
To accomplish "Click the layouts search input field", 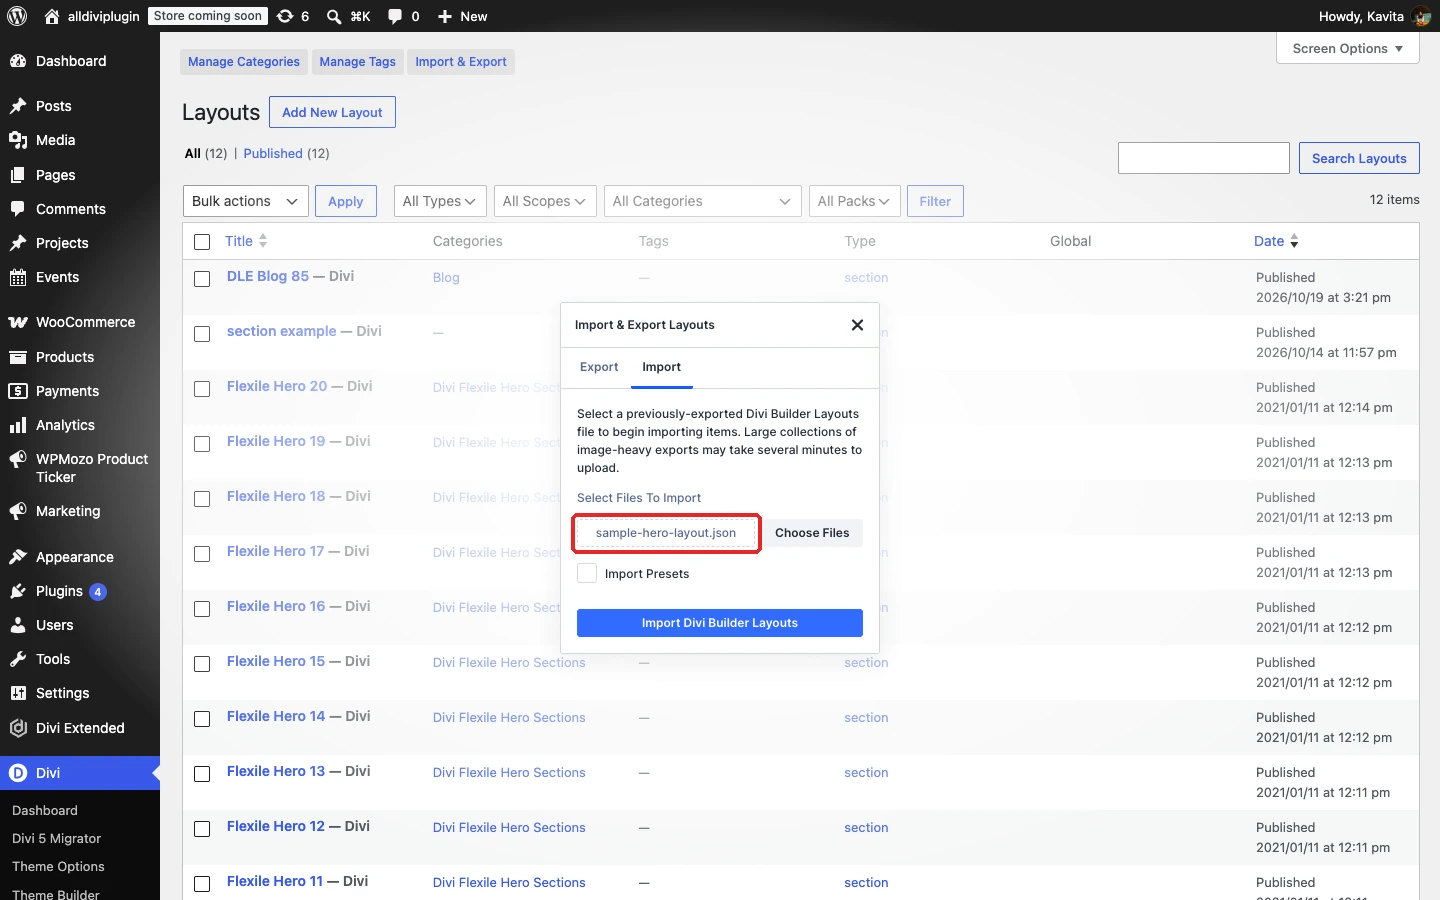I will [1204, 158].
